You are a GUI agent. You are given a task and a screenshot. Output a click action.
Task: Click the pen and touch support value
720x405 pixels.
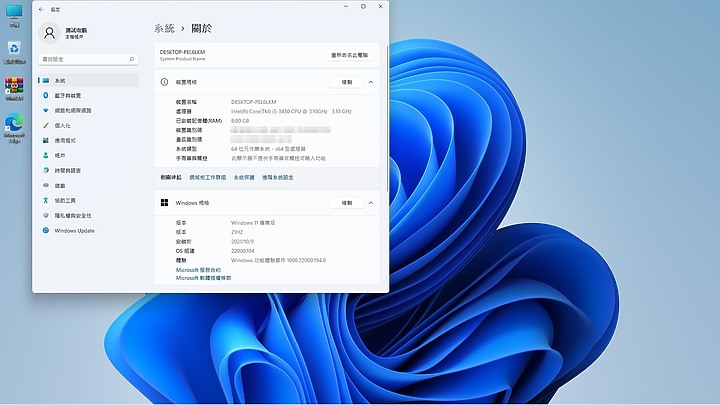278,158
